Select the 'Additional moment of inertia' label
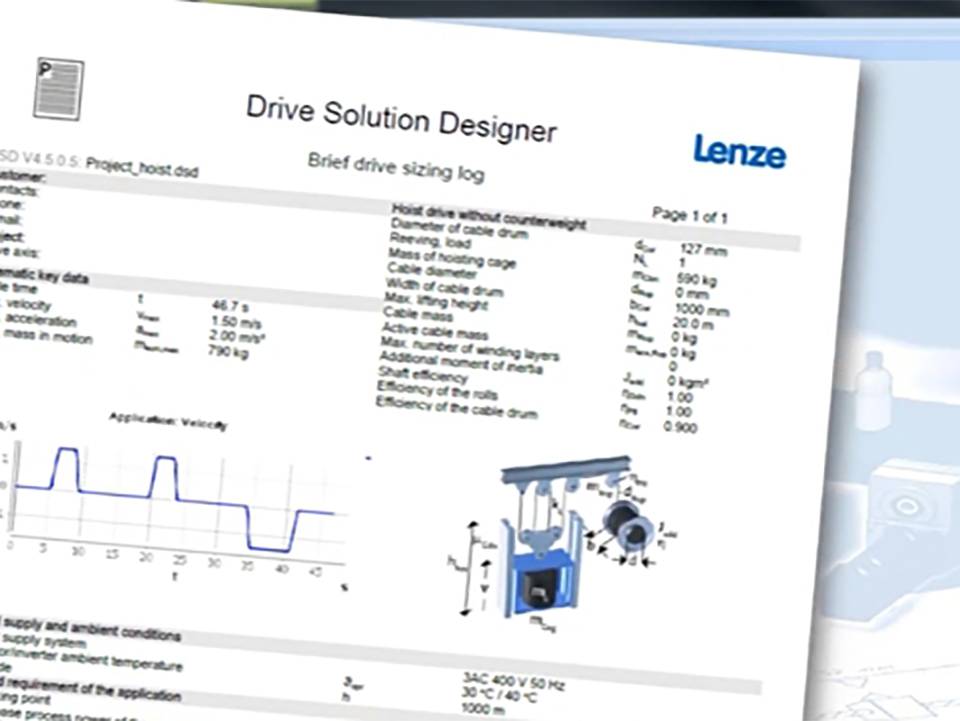The height and width of the screenshot is (721, 960). pos(460,361)
